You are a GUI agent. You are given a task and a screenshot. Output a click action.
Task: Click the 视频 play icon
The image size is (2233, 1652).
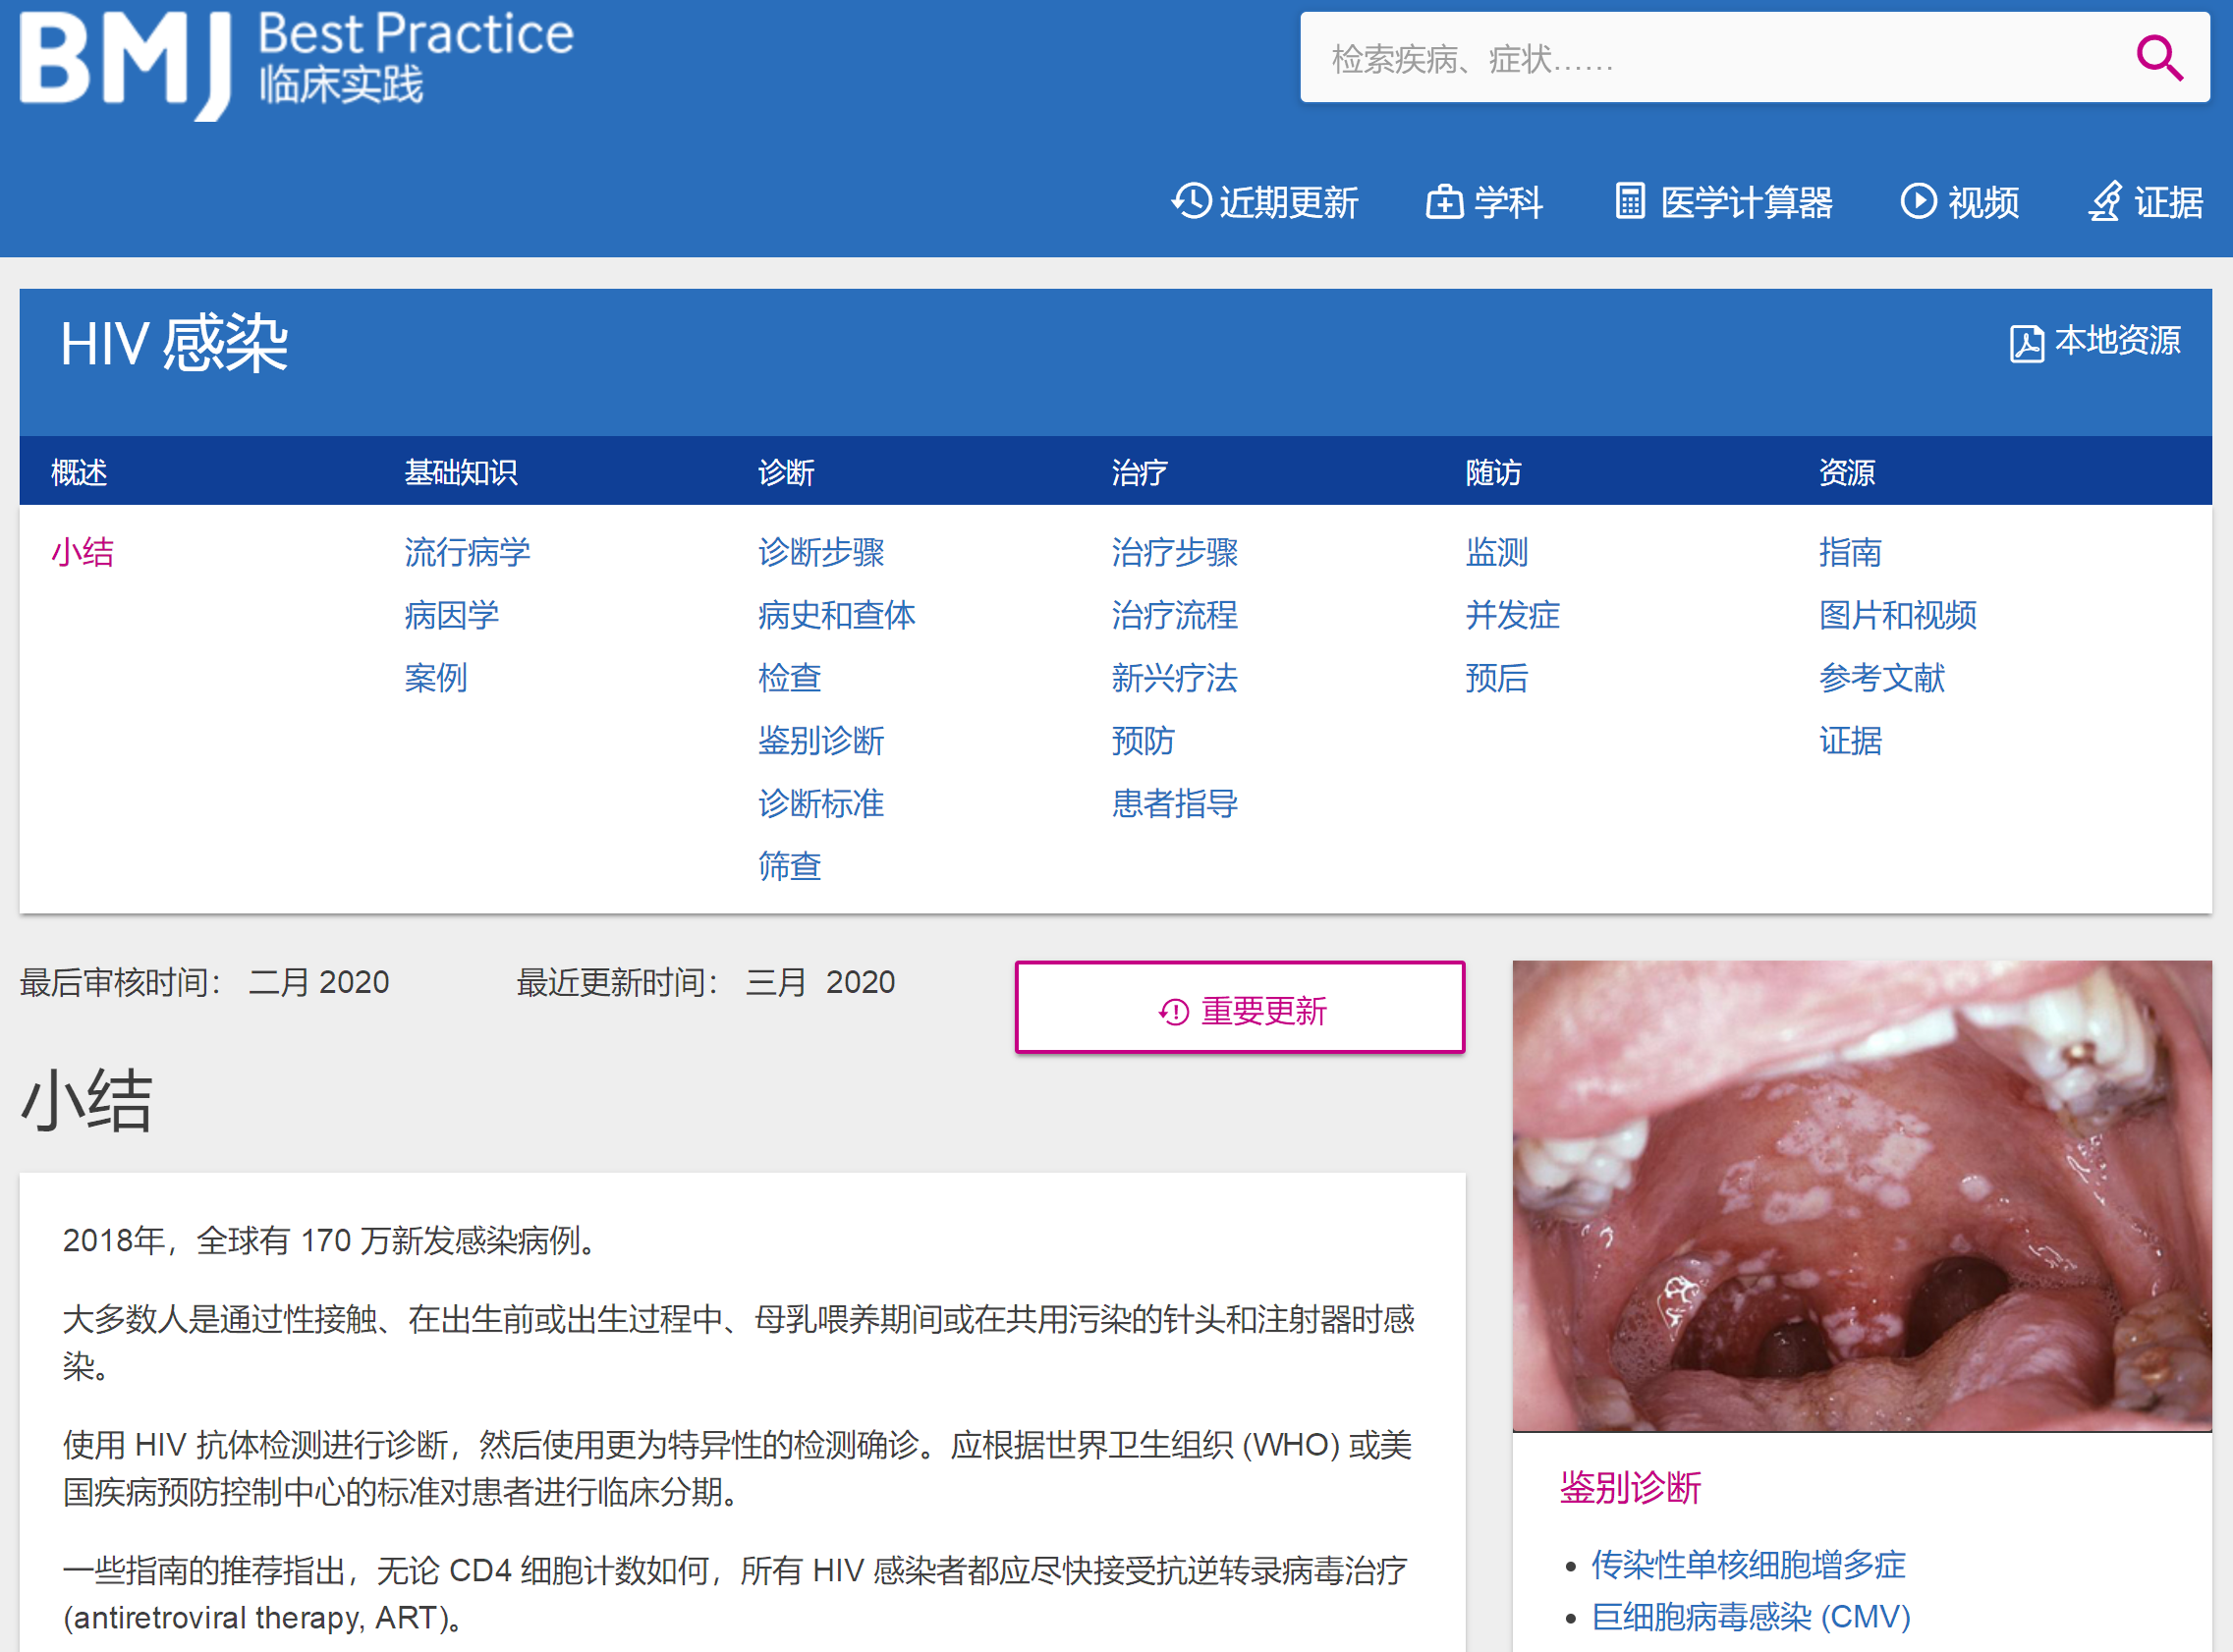pos(1917,201)
